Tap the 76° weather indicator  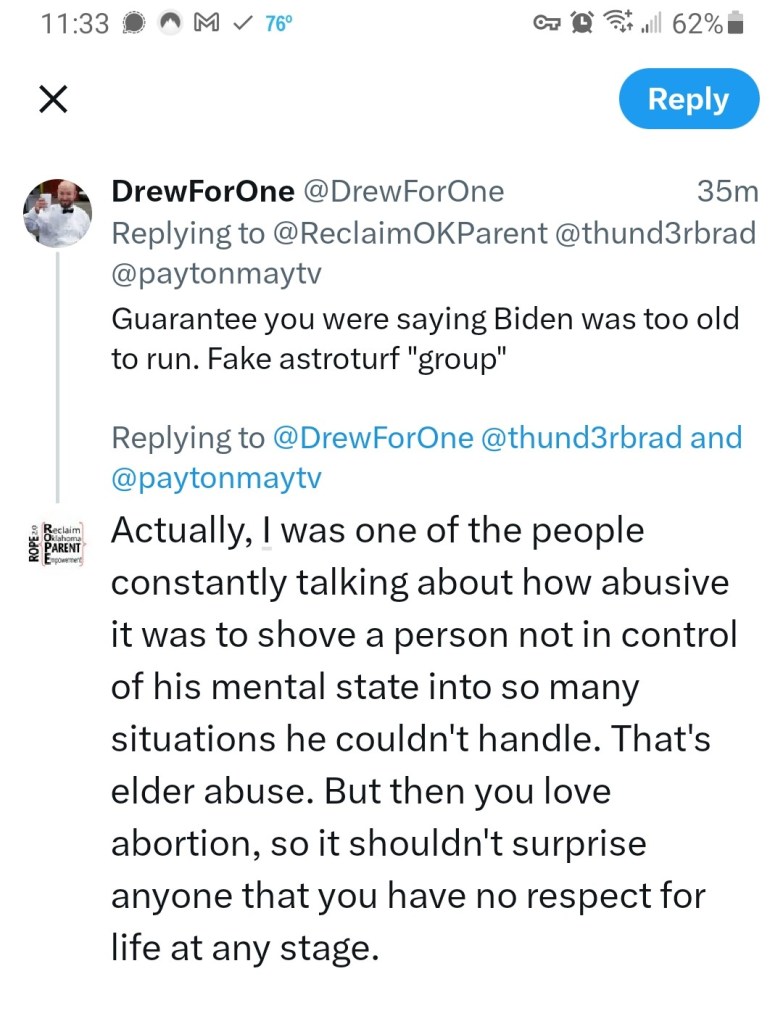point(277,24)
